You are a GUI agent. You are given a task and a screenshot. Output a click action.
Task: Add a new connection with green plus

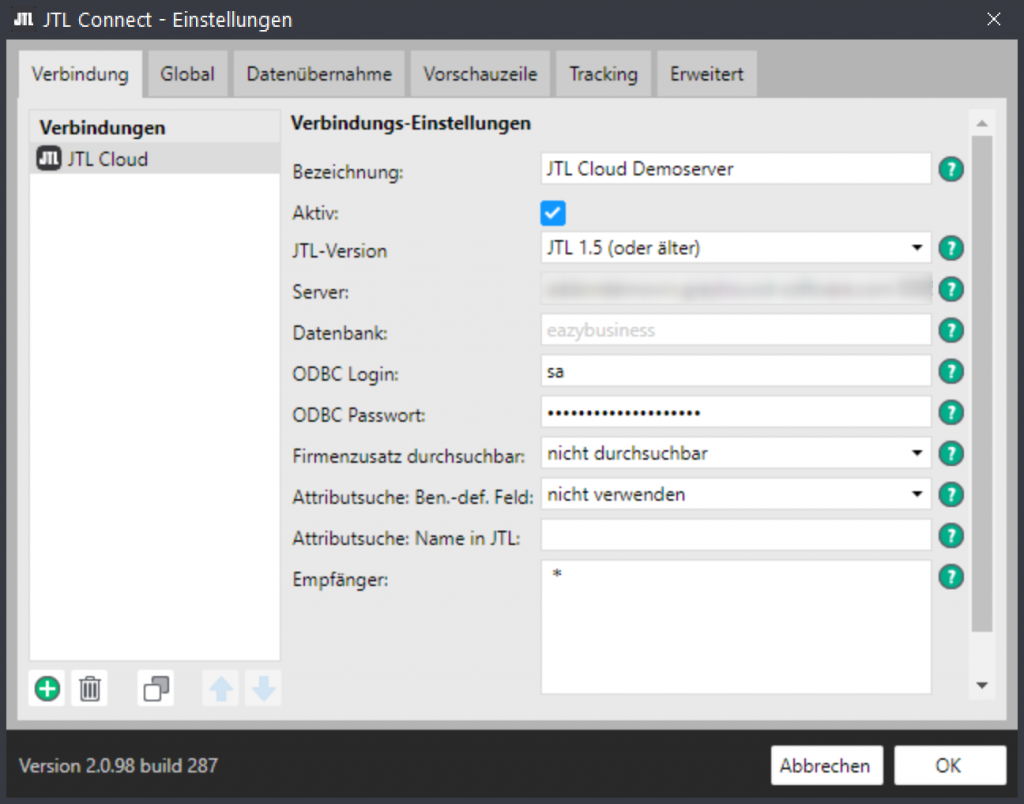tap(47, 688)
